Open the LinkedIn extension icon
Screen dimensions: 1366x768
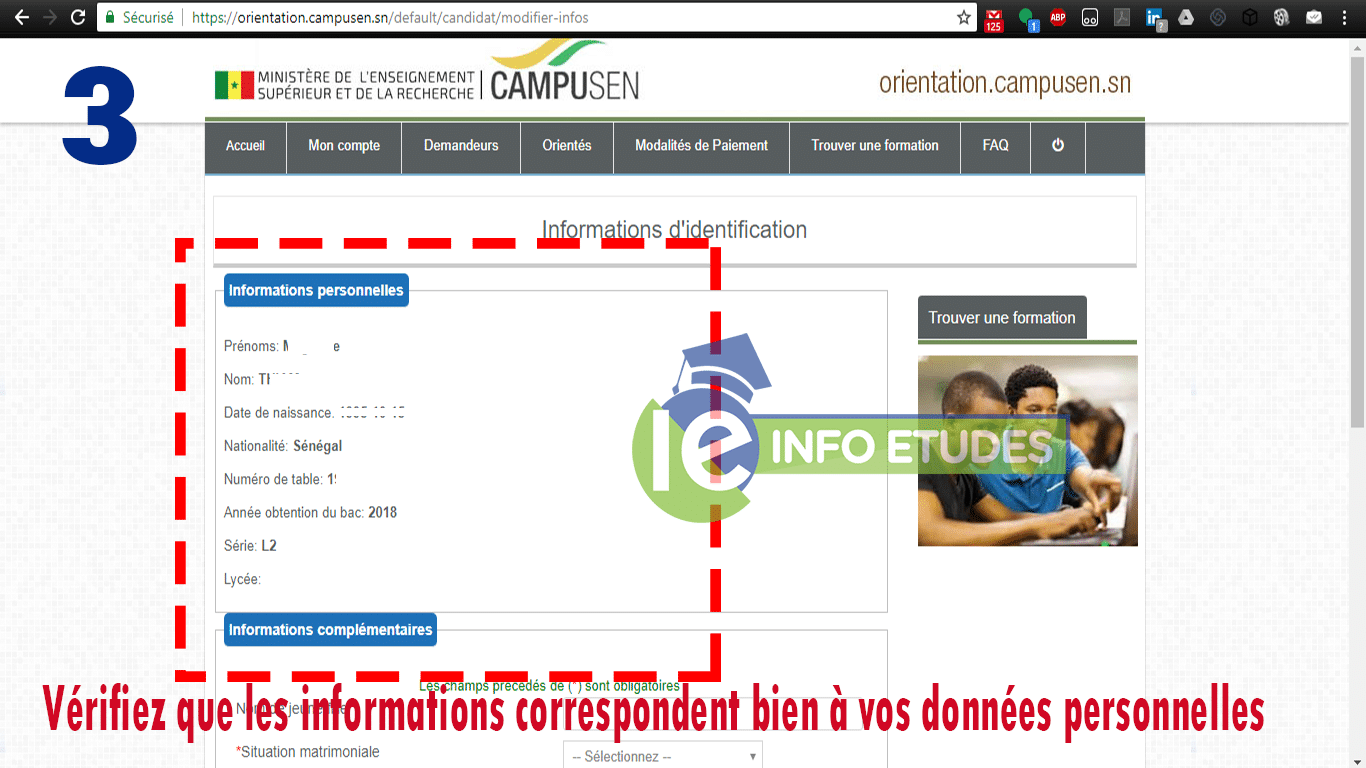[1155, 18]
